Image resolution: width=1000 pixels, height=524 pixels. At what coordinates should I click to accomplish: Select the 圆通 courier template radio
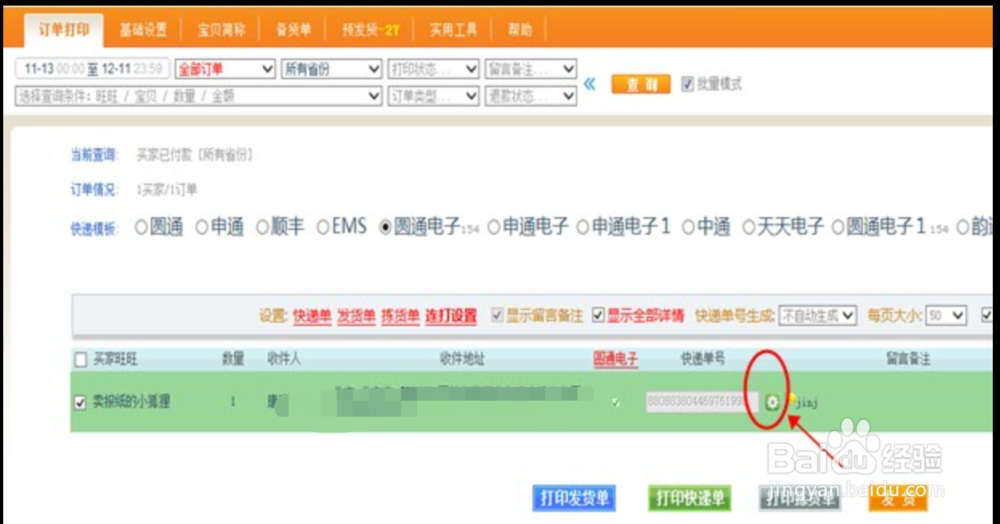[x=142, y=228]
